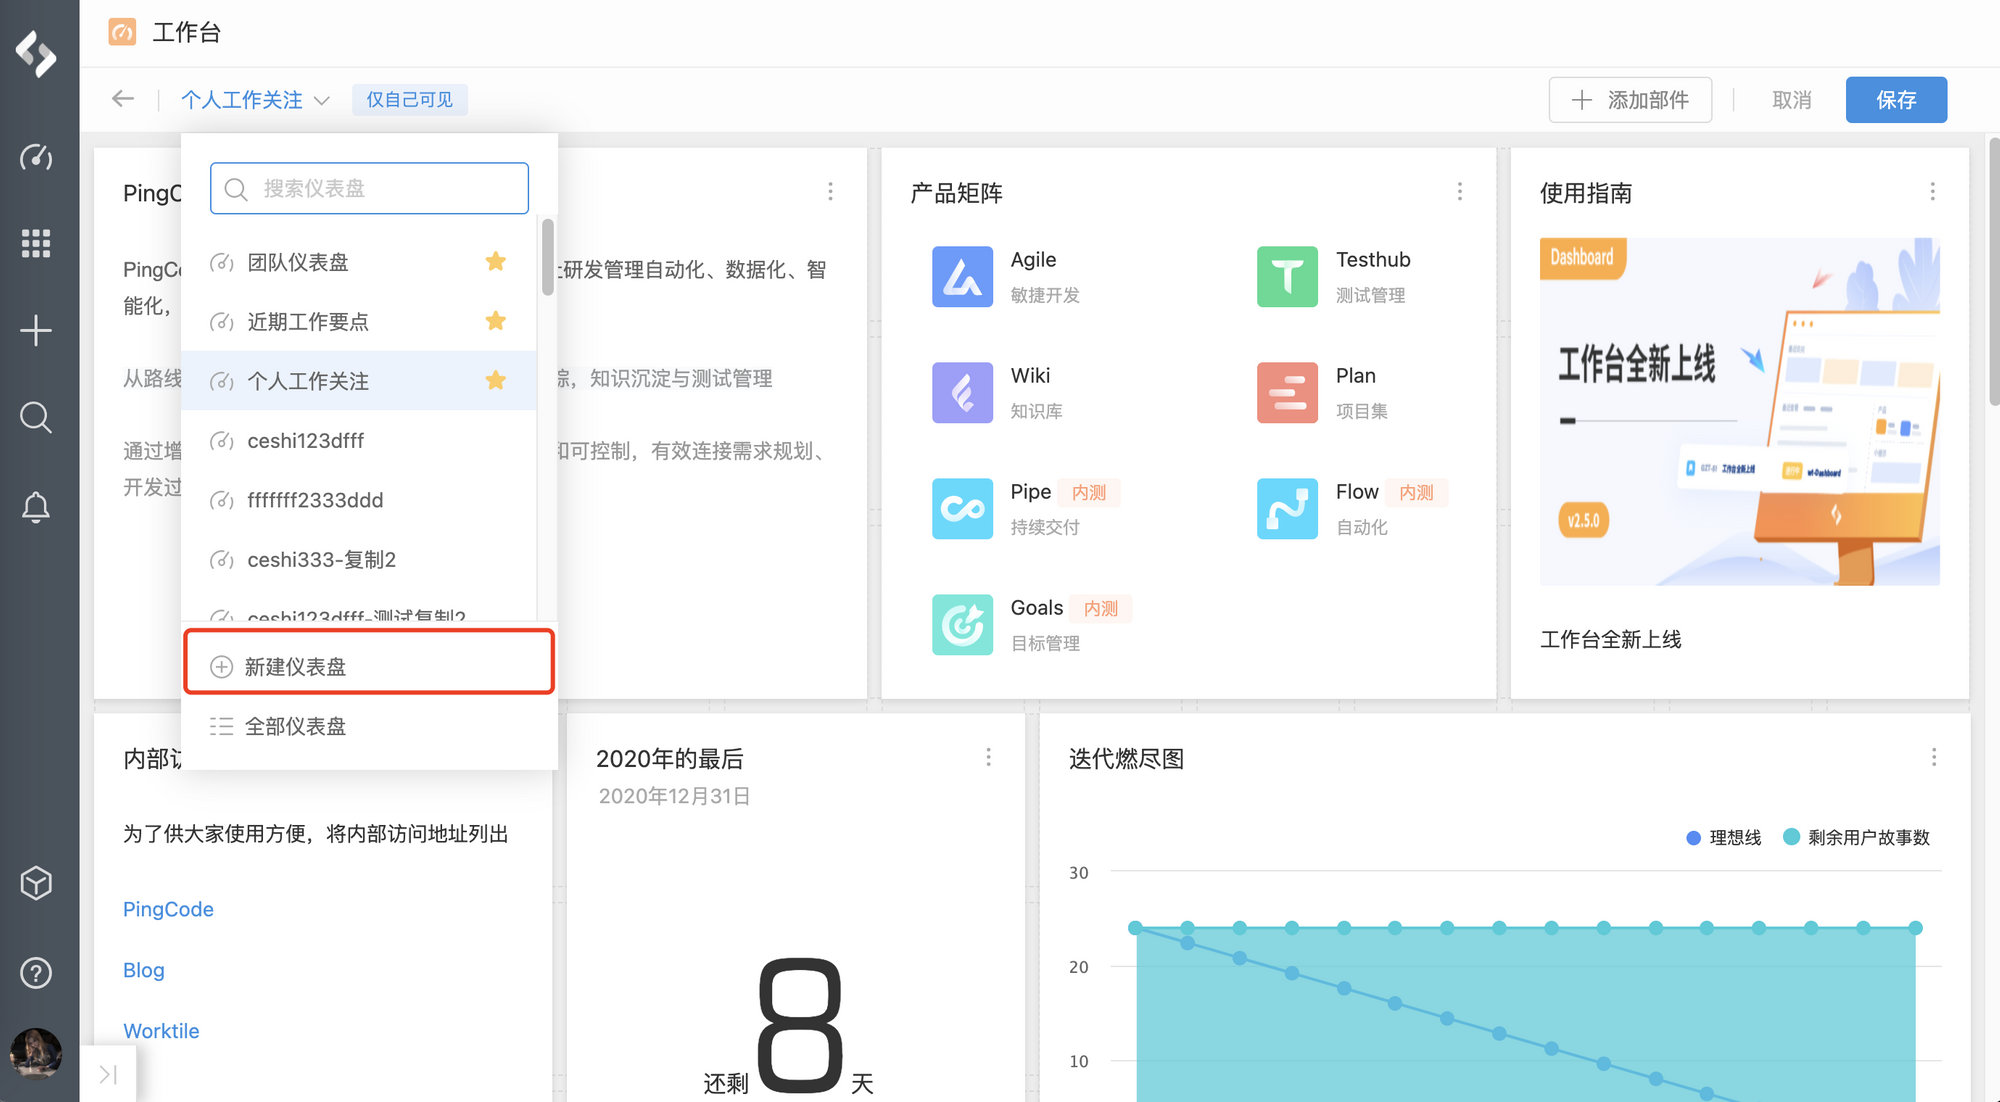This screenshot has width=2000, height=1102.
Task: Expand the sidebar with the collapse arrow icon
Action: (x=108, y=1074)
